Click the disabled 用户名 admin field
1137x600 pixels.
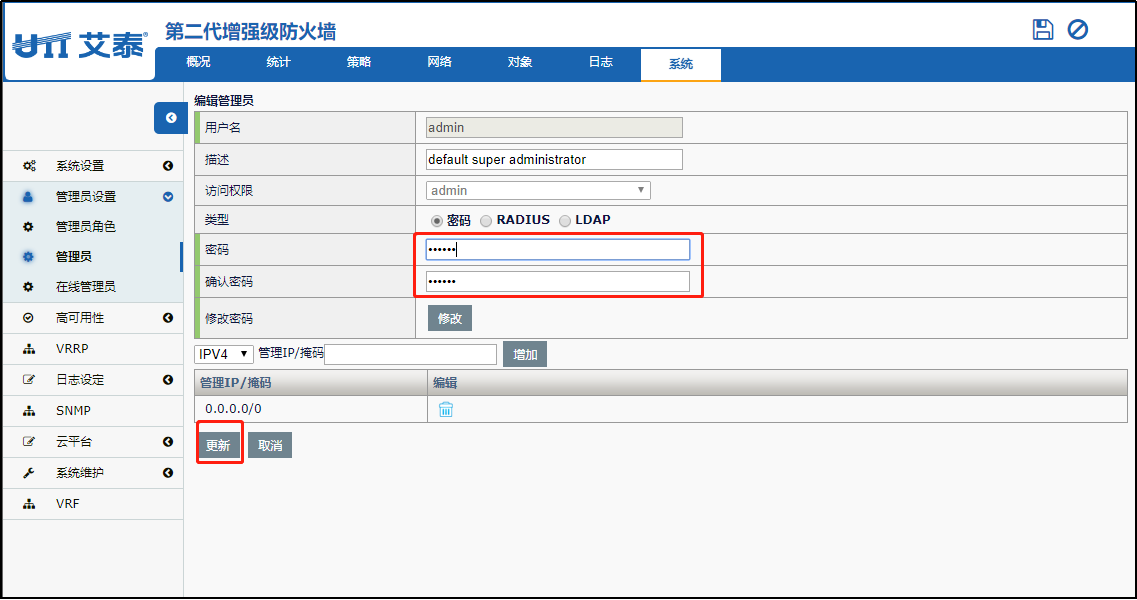point(554,128)
